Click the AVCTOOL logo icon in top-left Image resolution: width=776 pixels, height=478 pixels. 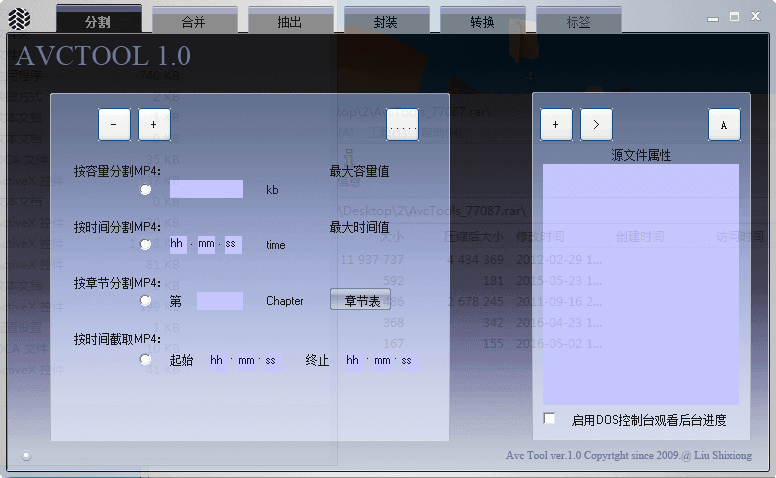point(20,19)
